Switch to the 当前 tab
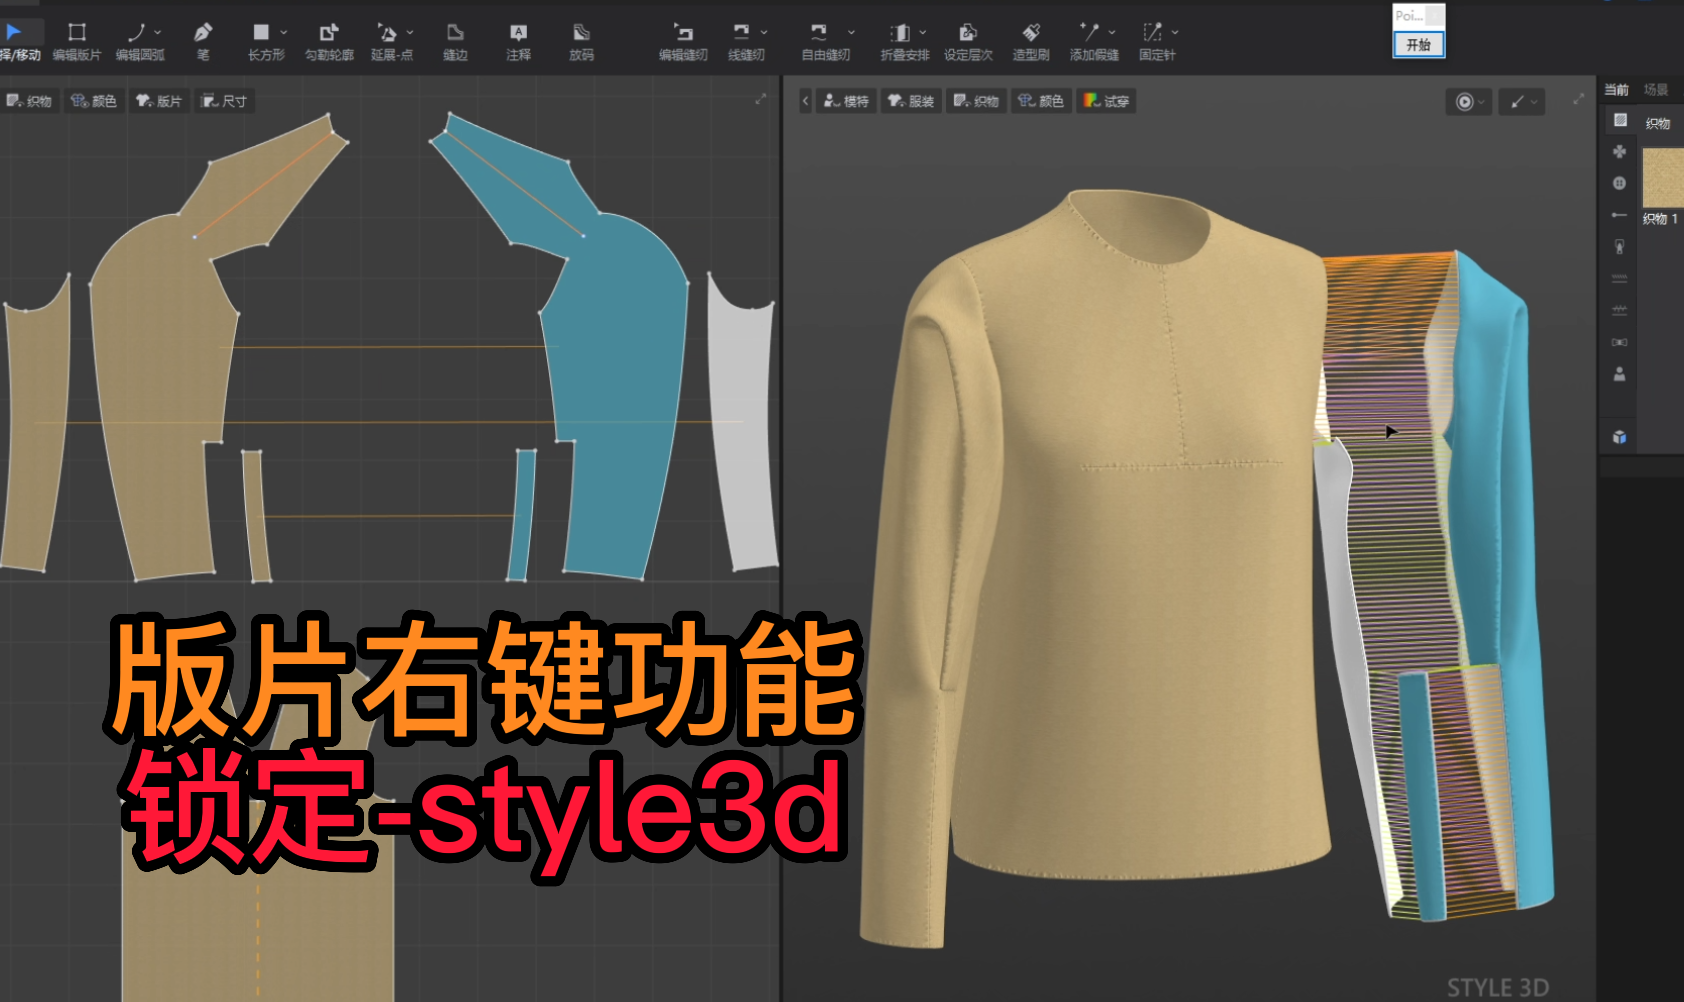The height and width of the screenshot is (1002, 1684). tap(1617, 90)
